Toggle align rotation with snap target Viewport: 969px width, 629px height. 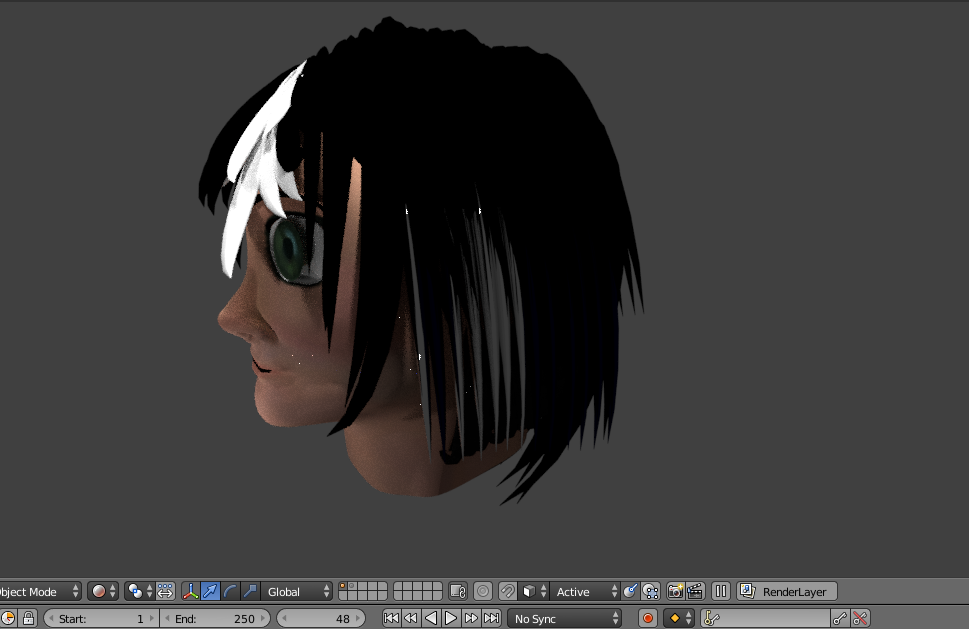pyautogui.click(x=630, y=591)
